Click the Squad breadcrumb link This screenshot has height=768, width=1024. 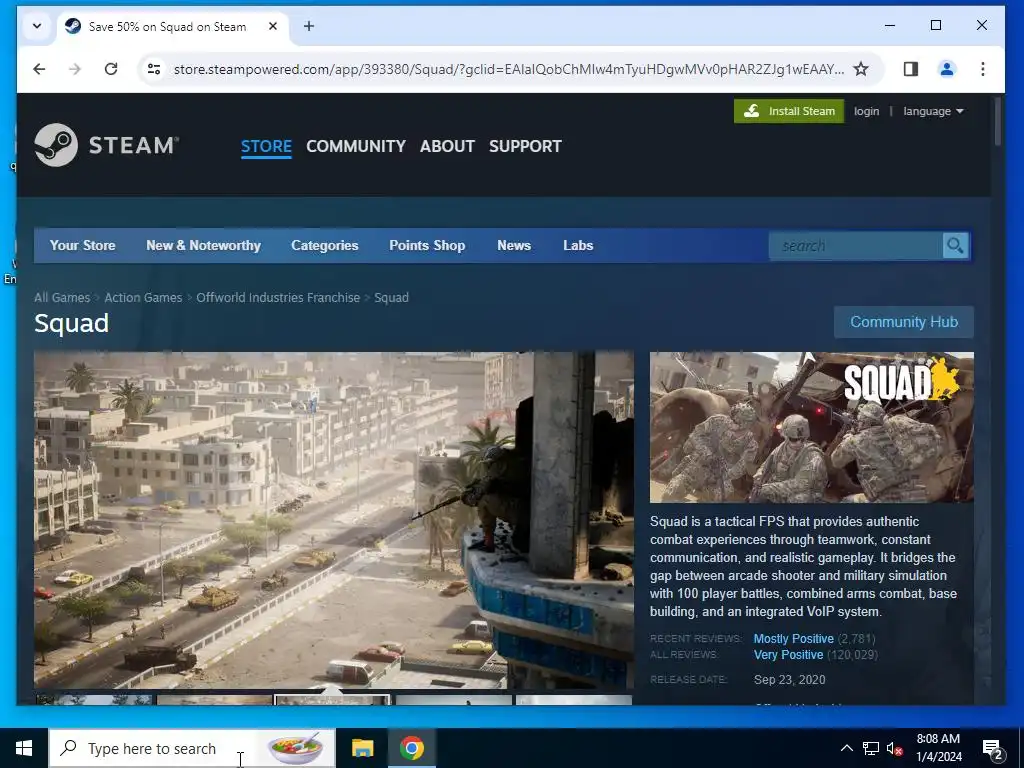tap(391, 297)
